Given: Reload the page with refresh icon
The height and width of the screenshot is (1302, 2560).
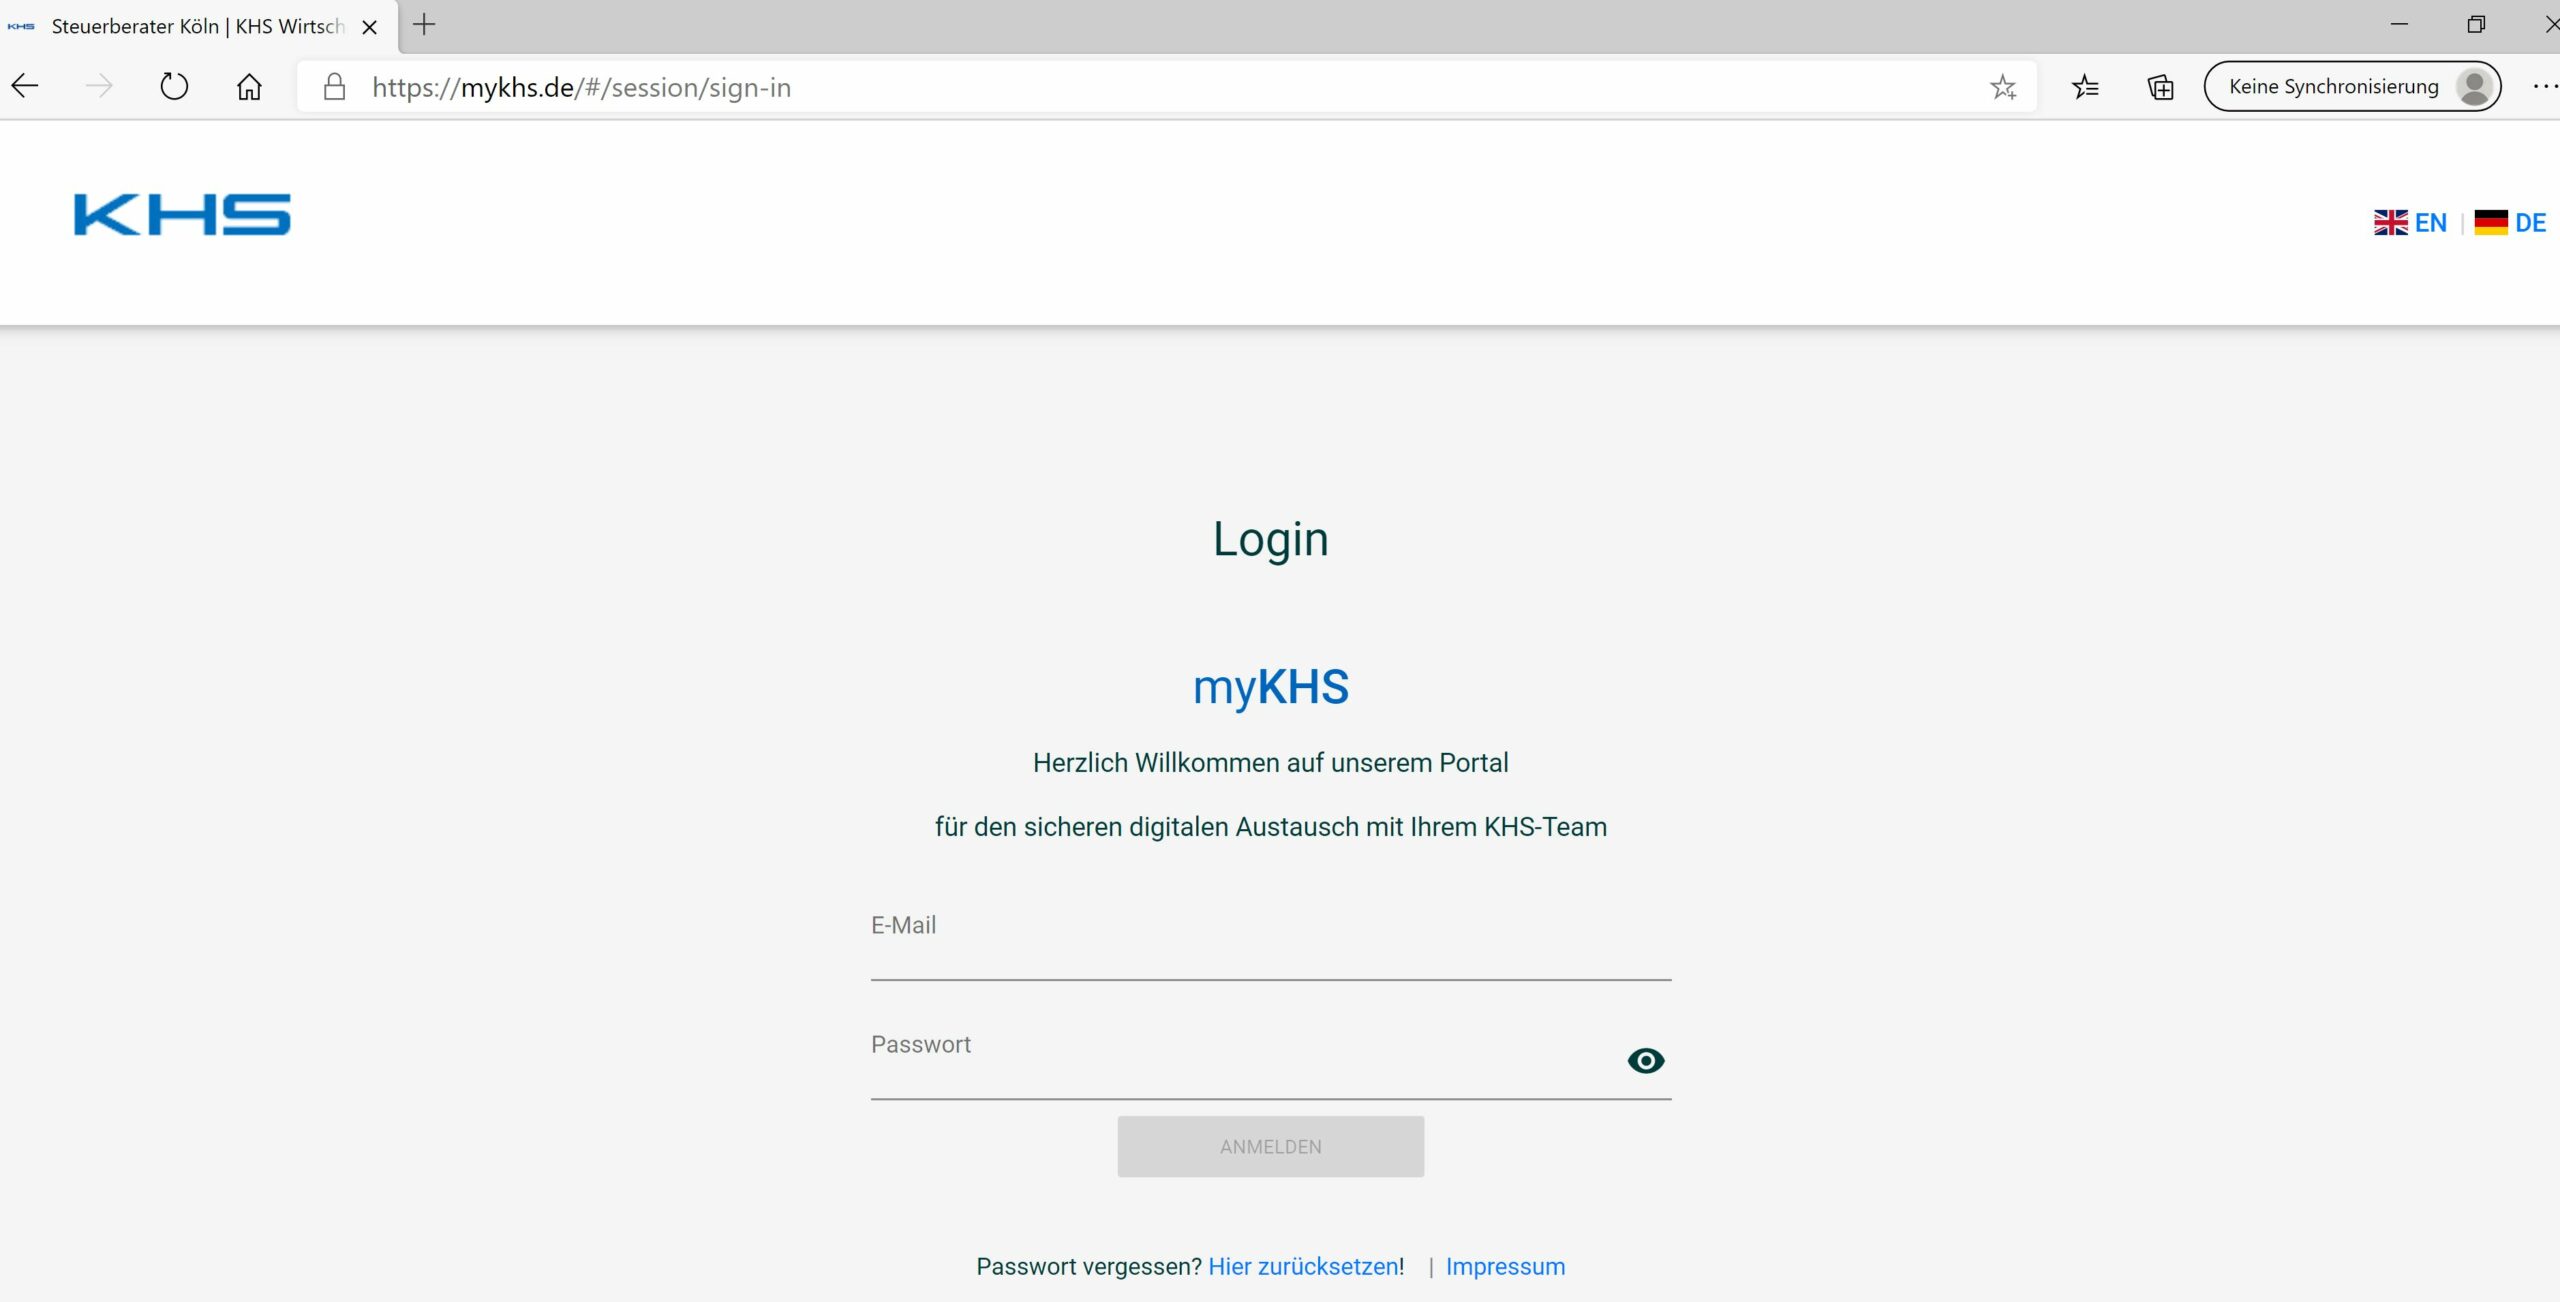Looking at the screenshot, I should point(174,86).
